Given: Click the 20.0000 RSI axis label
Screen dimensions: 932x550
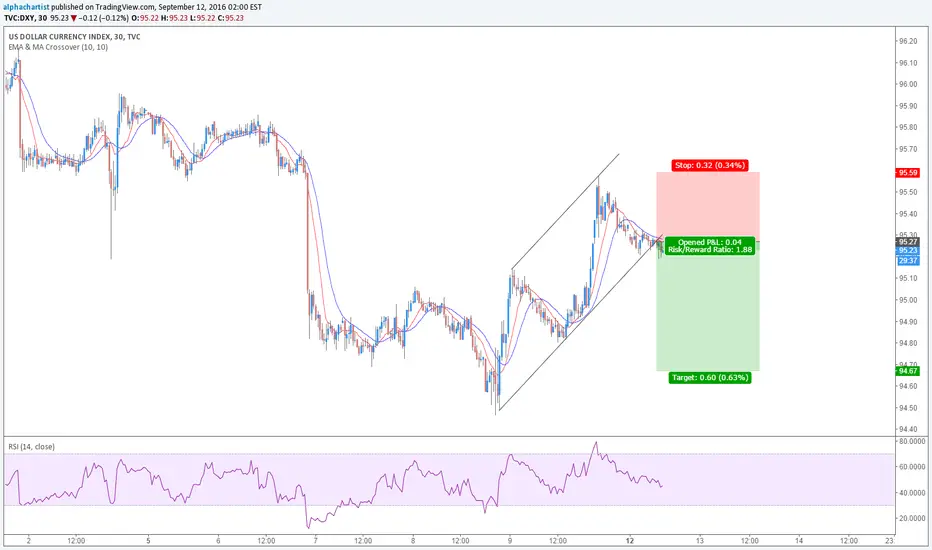Looking at the screenshot, I should pyautogui.click(x=912, y=518).
